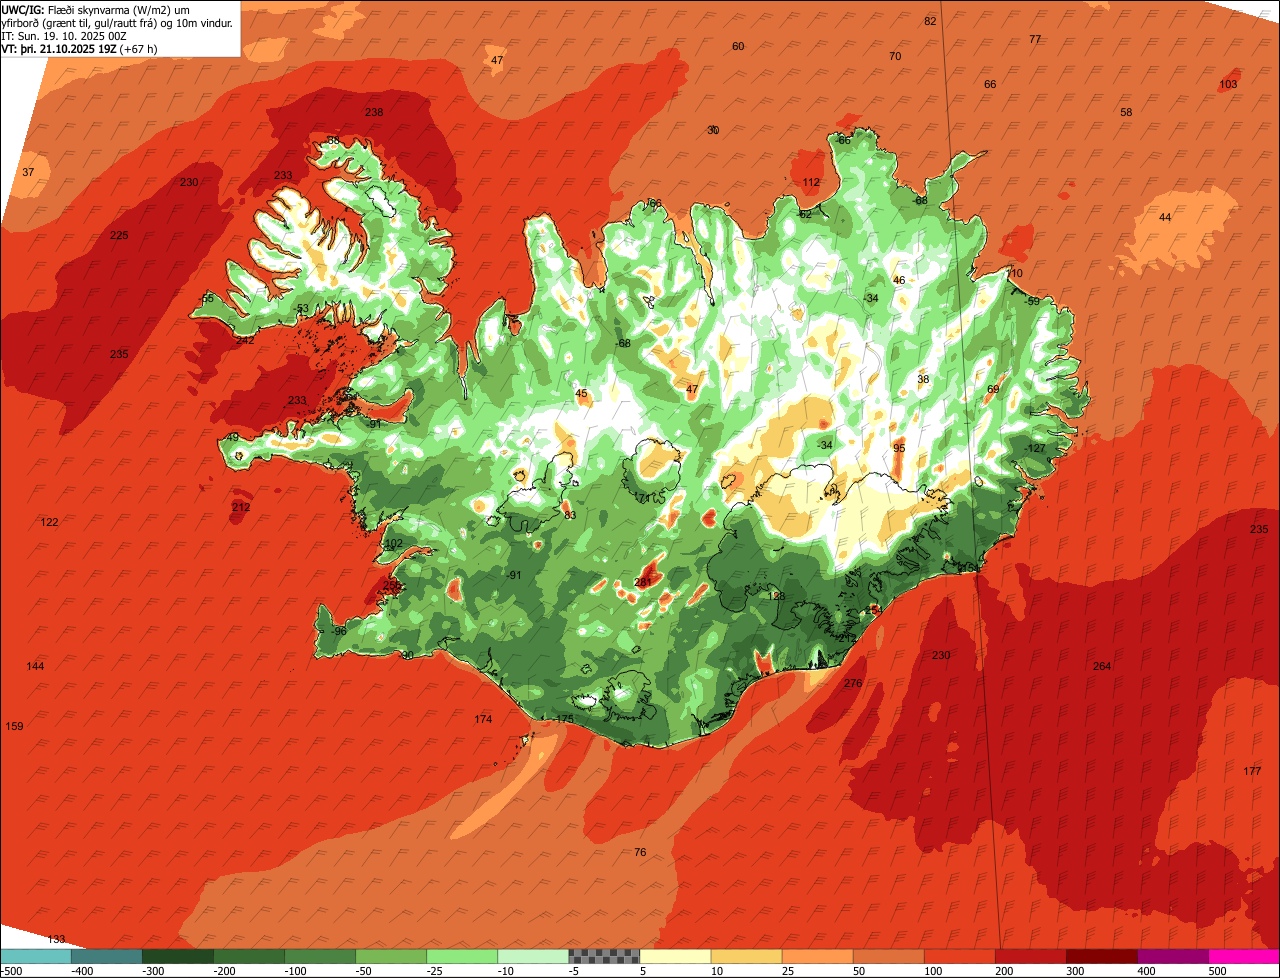Click the map value '225' over the western sea
Screen dimensions: 1280x978
[x=119, y=236]
